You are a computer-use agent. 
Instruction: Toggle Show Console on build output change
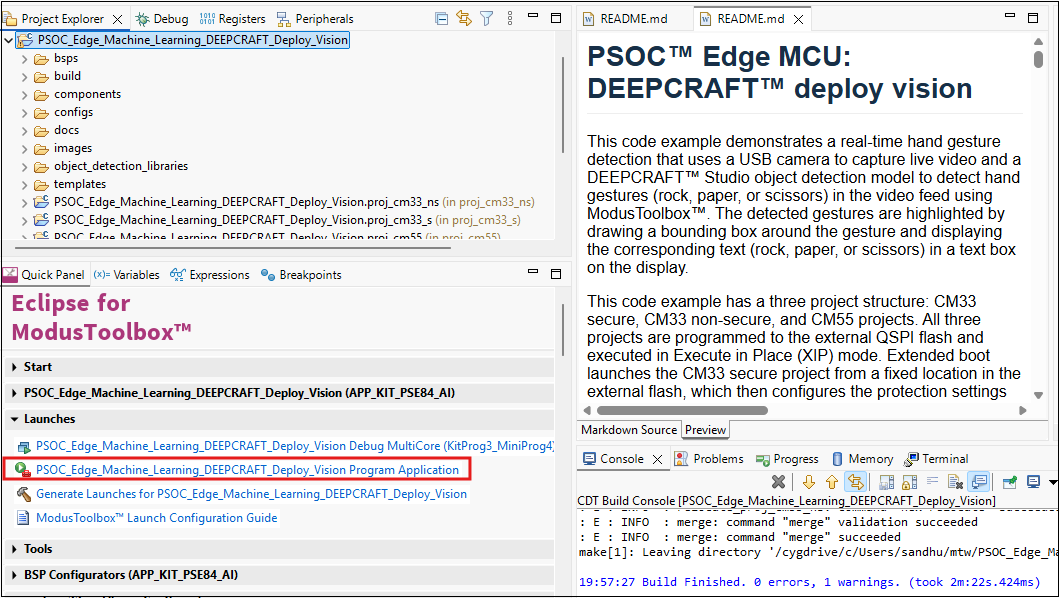coord(979,483)
